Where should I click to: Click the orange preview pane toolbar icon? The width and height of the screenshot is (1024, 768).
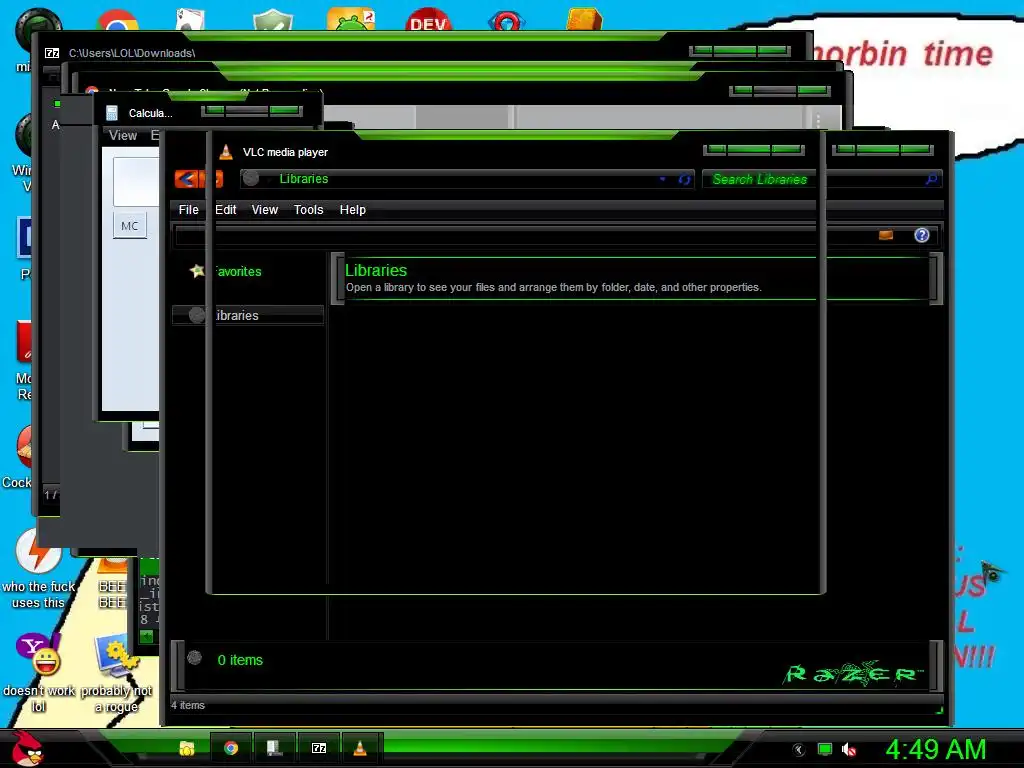(886, 235)
